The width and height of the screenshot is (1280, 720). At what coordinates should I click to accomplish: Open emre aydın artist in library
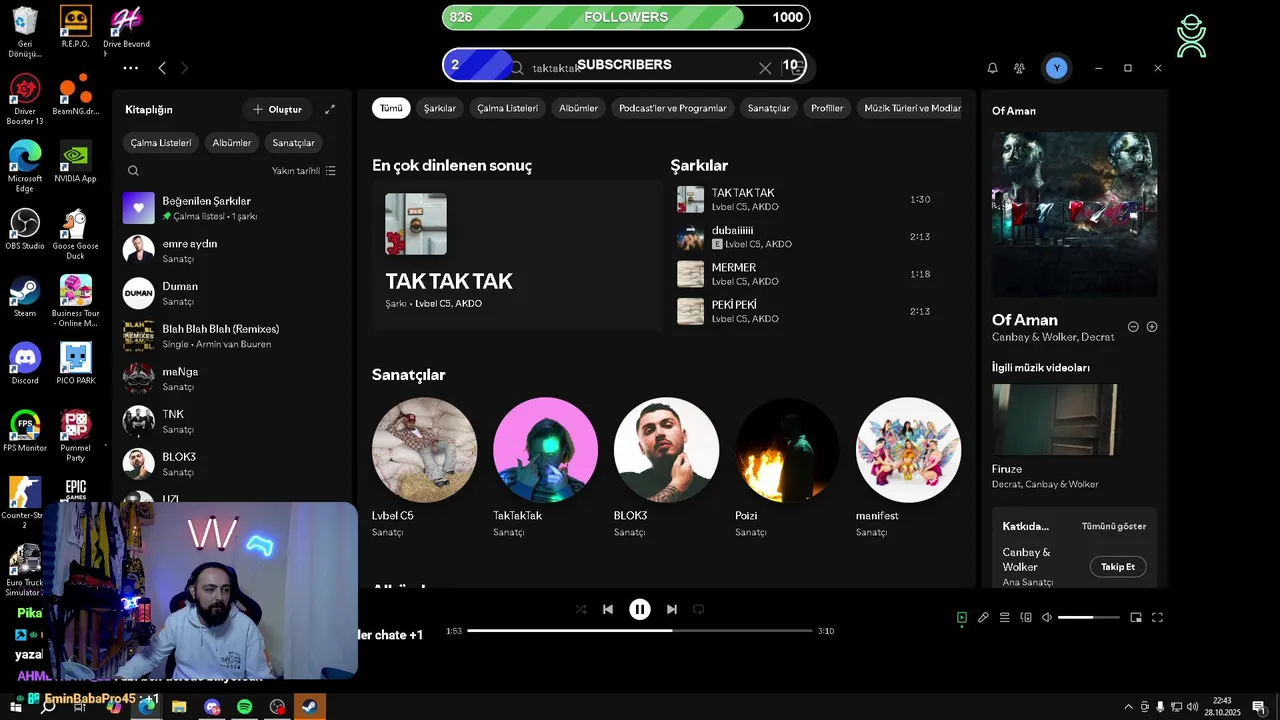(x=232, y=251)
